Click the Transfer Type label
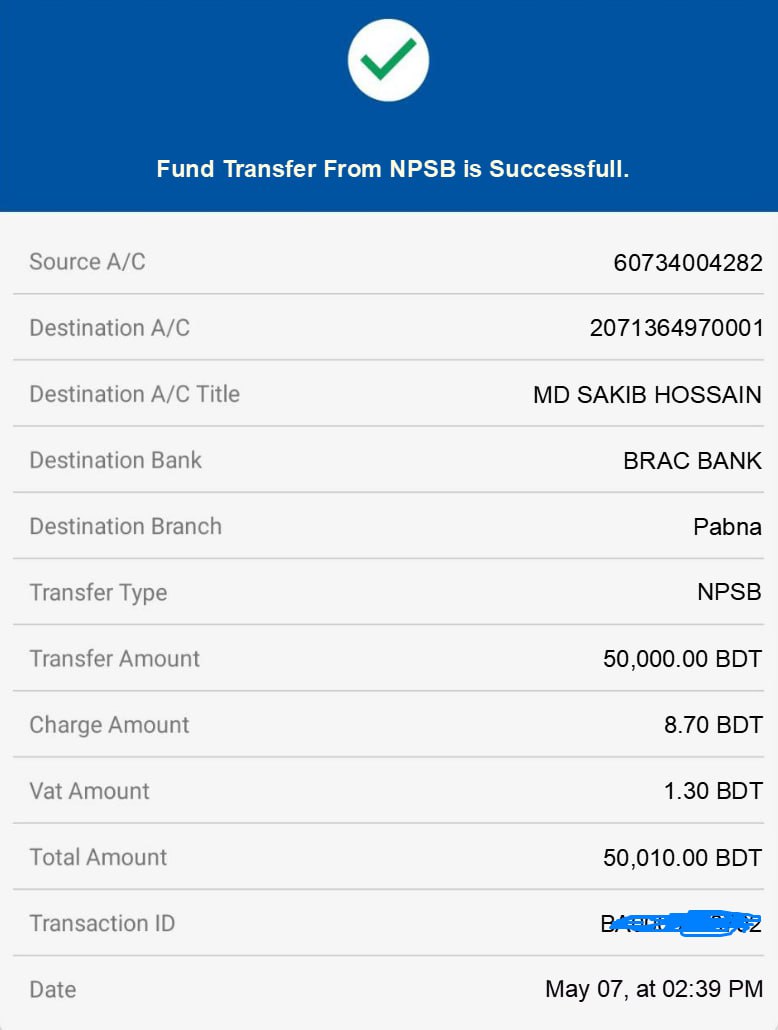 pyautogui.click(x=98, y=593)
